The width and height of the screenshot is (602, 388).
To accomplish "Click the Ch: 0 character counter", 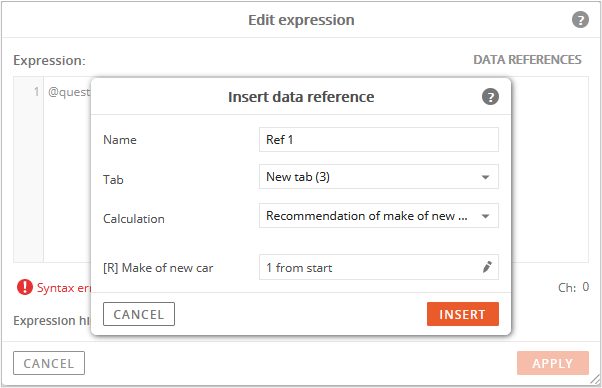I will pyautogui.click(x=573, y=287).
